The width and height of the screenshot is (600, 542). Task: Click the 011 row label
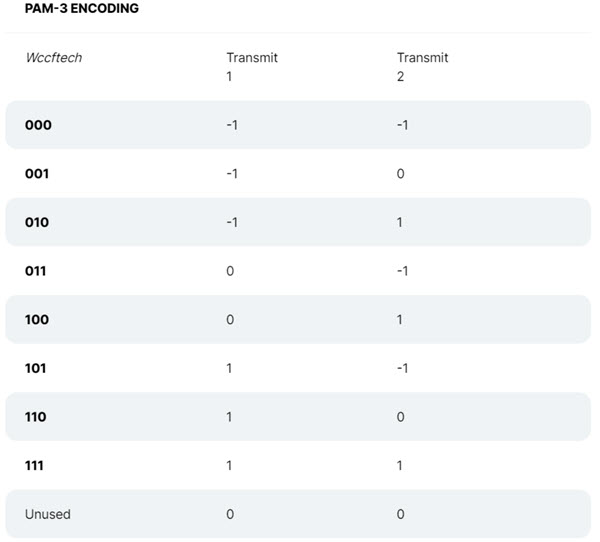(35, 271)
